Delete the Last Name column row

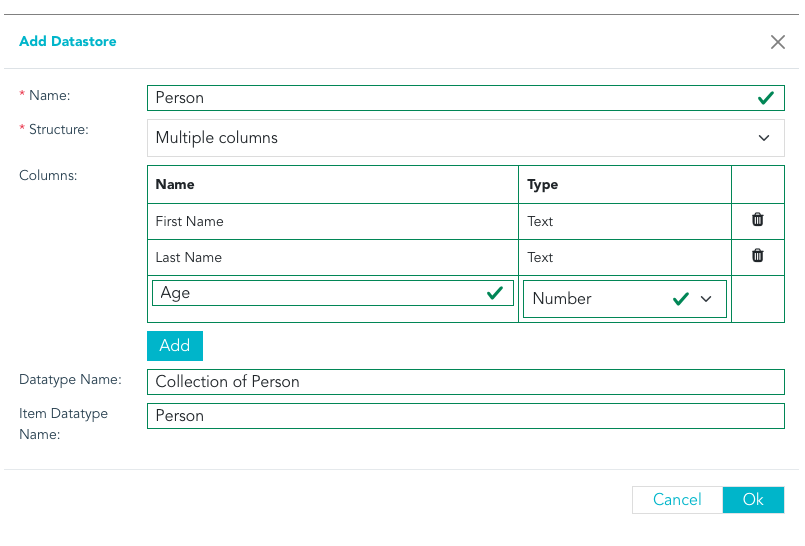pyautogui.click(x=757, y=256)
